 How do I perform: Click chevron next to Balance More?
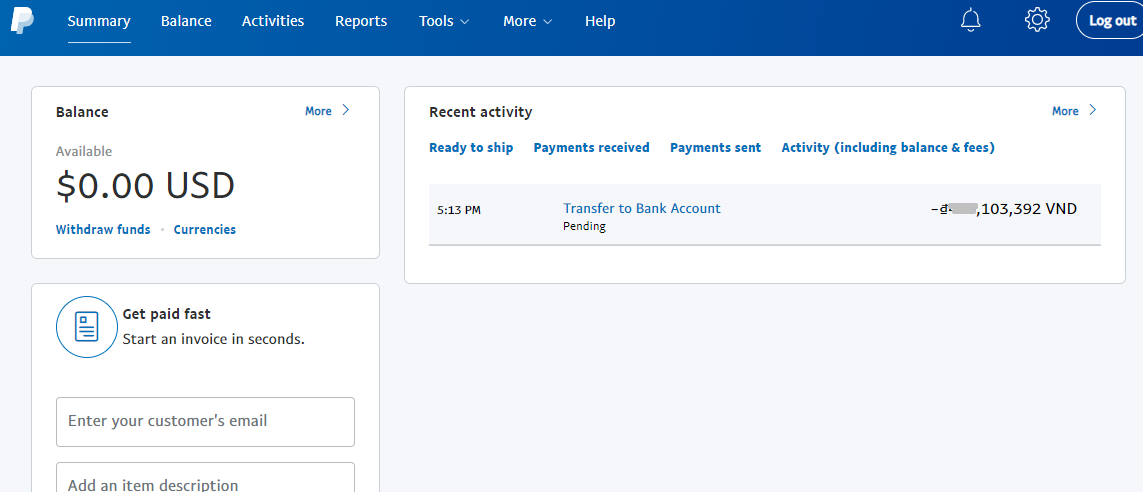(346, 110)
